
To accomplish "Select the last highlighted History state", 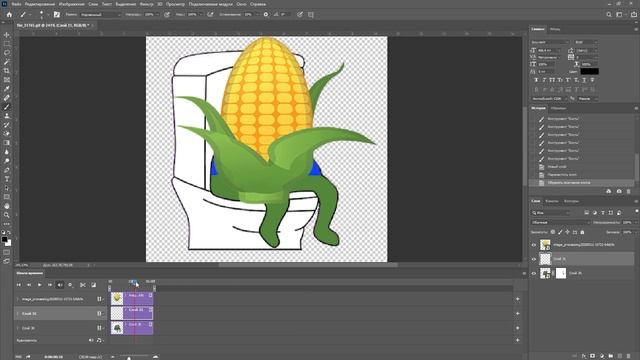I will pos(583,183).
